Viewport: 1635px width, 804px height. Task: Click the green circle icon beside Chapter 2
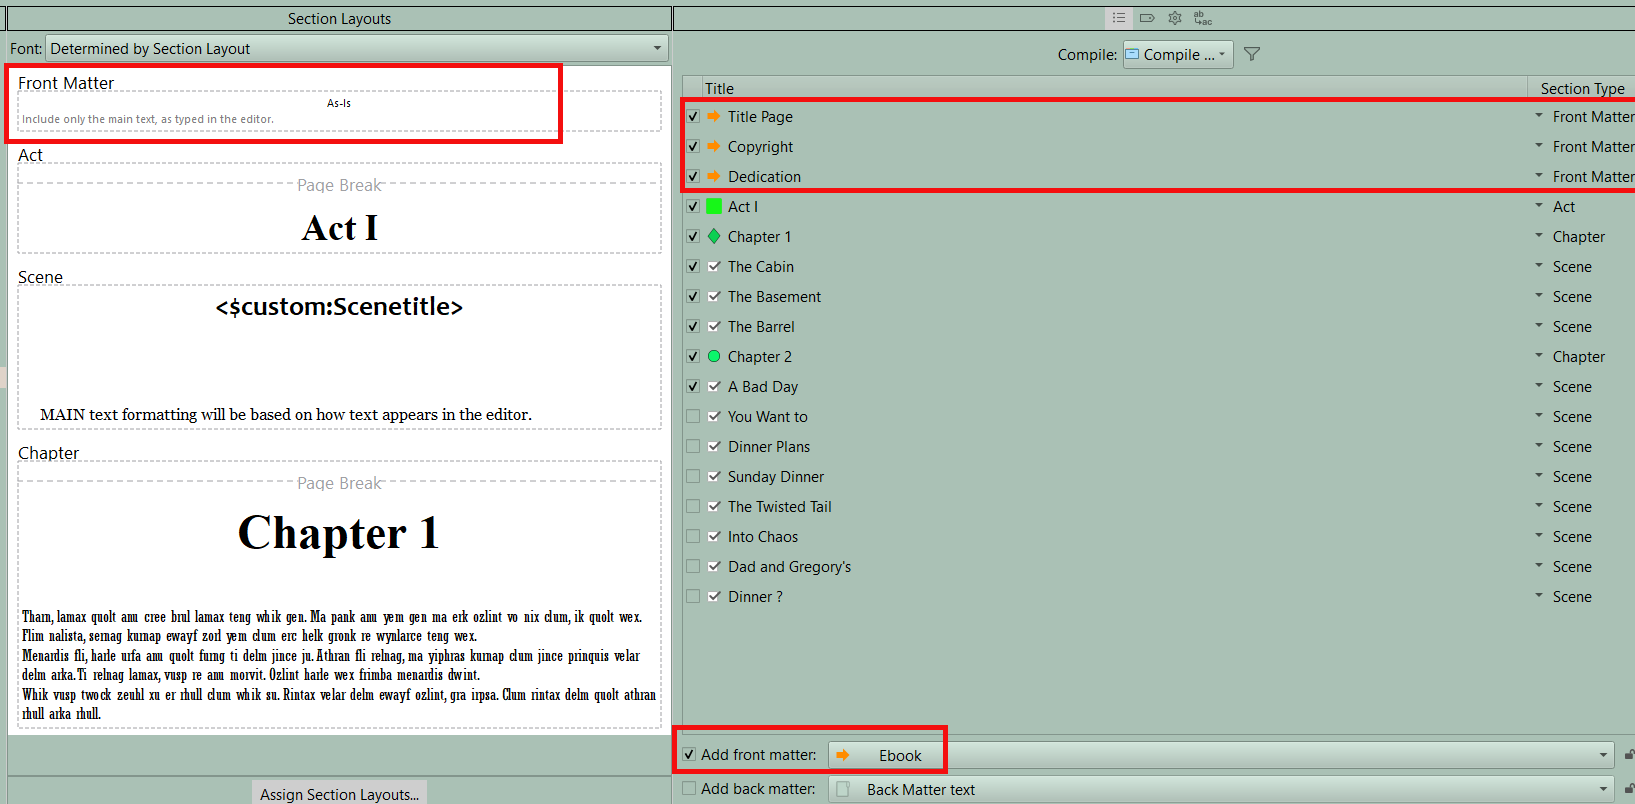pos(714,356)
